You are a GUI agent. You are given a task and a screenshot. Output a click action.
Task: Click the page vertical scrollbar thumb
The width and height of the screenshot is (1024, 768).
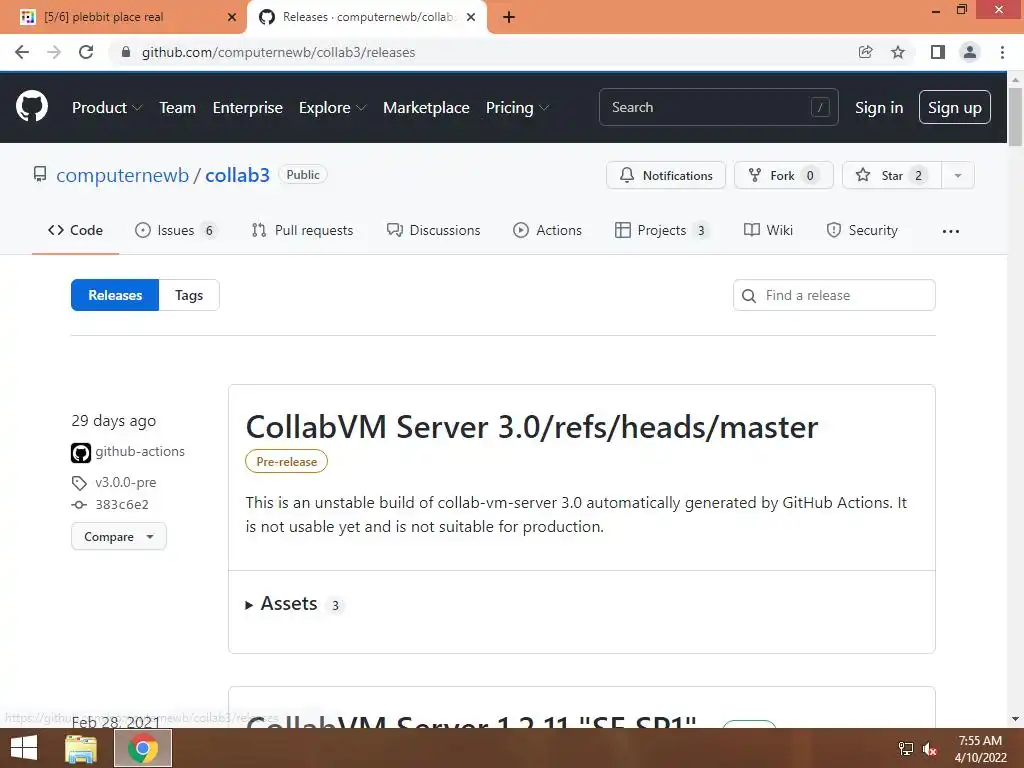[x=1015, y=118]
